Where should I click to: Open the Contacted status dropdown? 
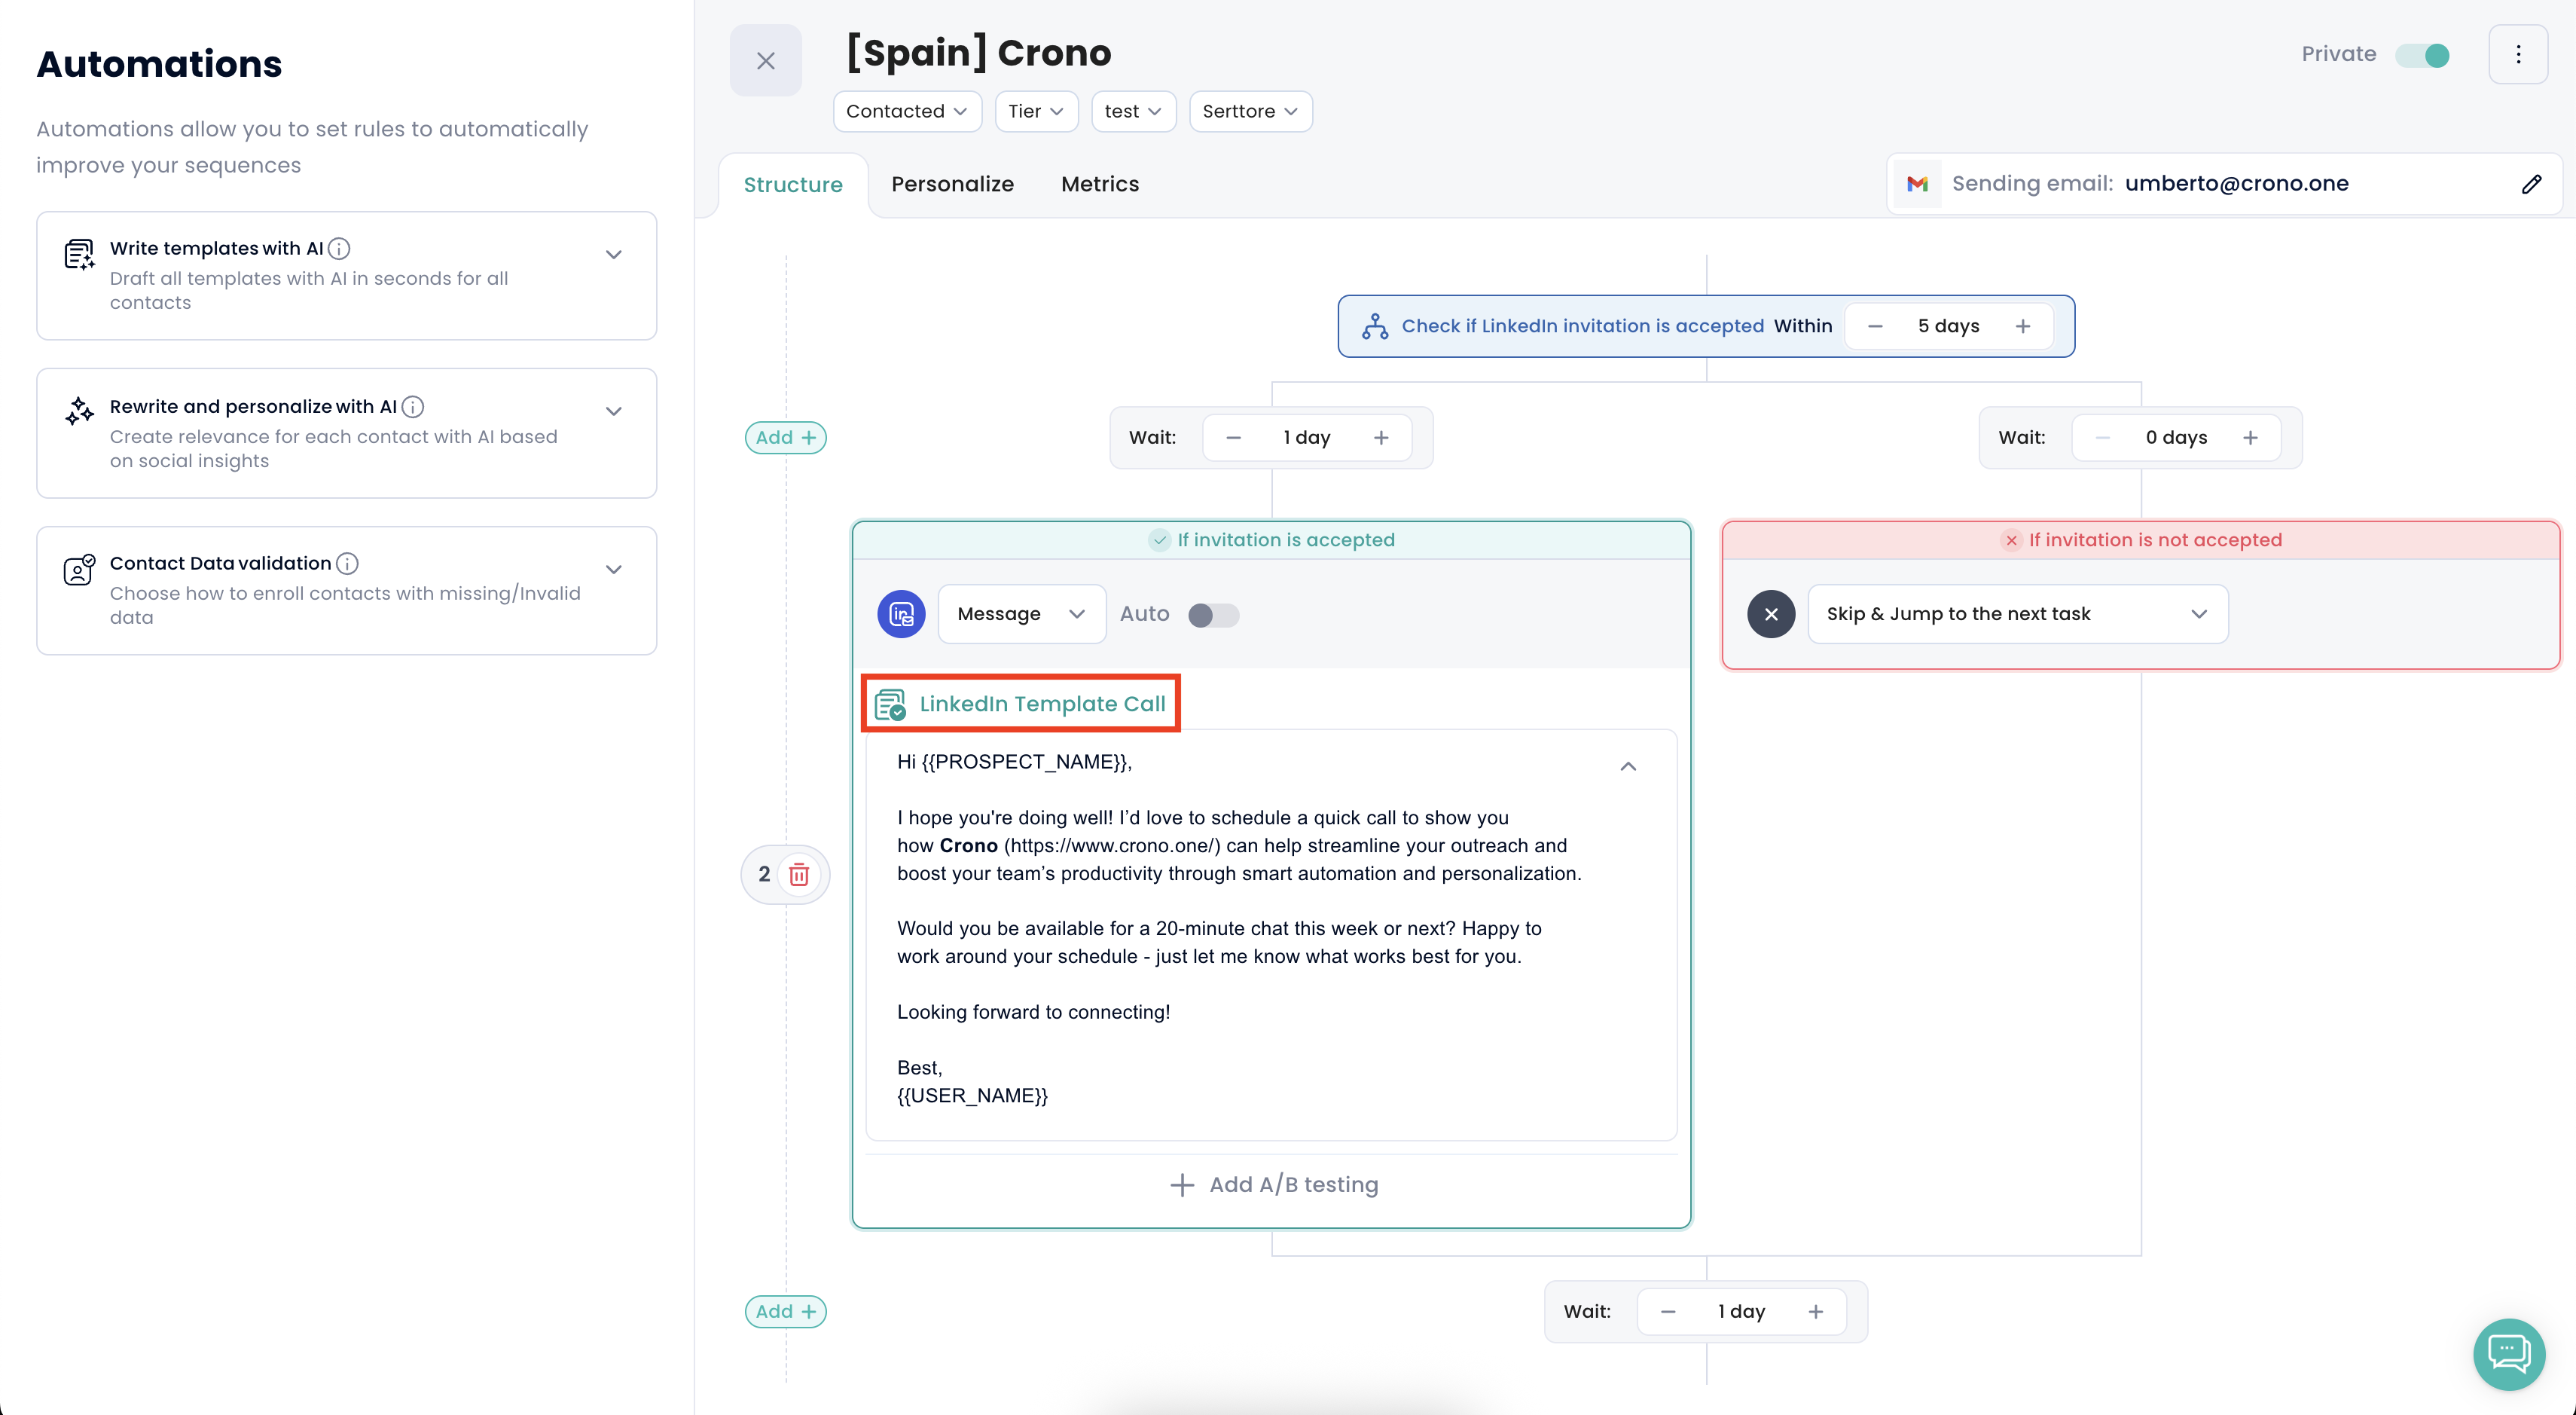coord(906,111)
